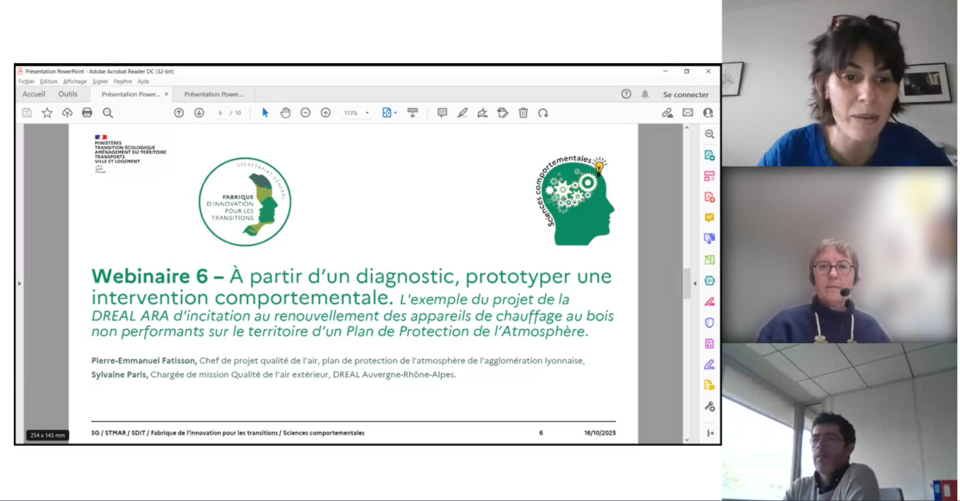
Task: Click the print icon in toolbar
Action: (87, 113)
